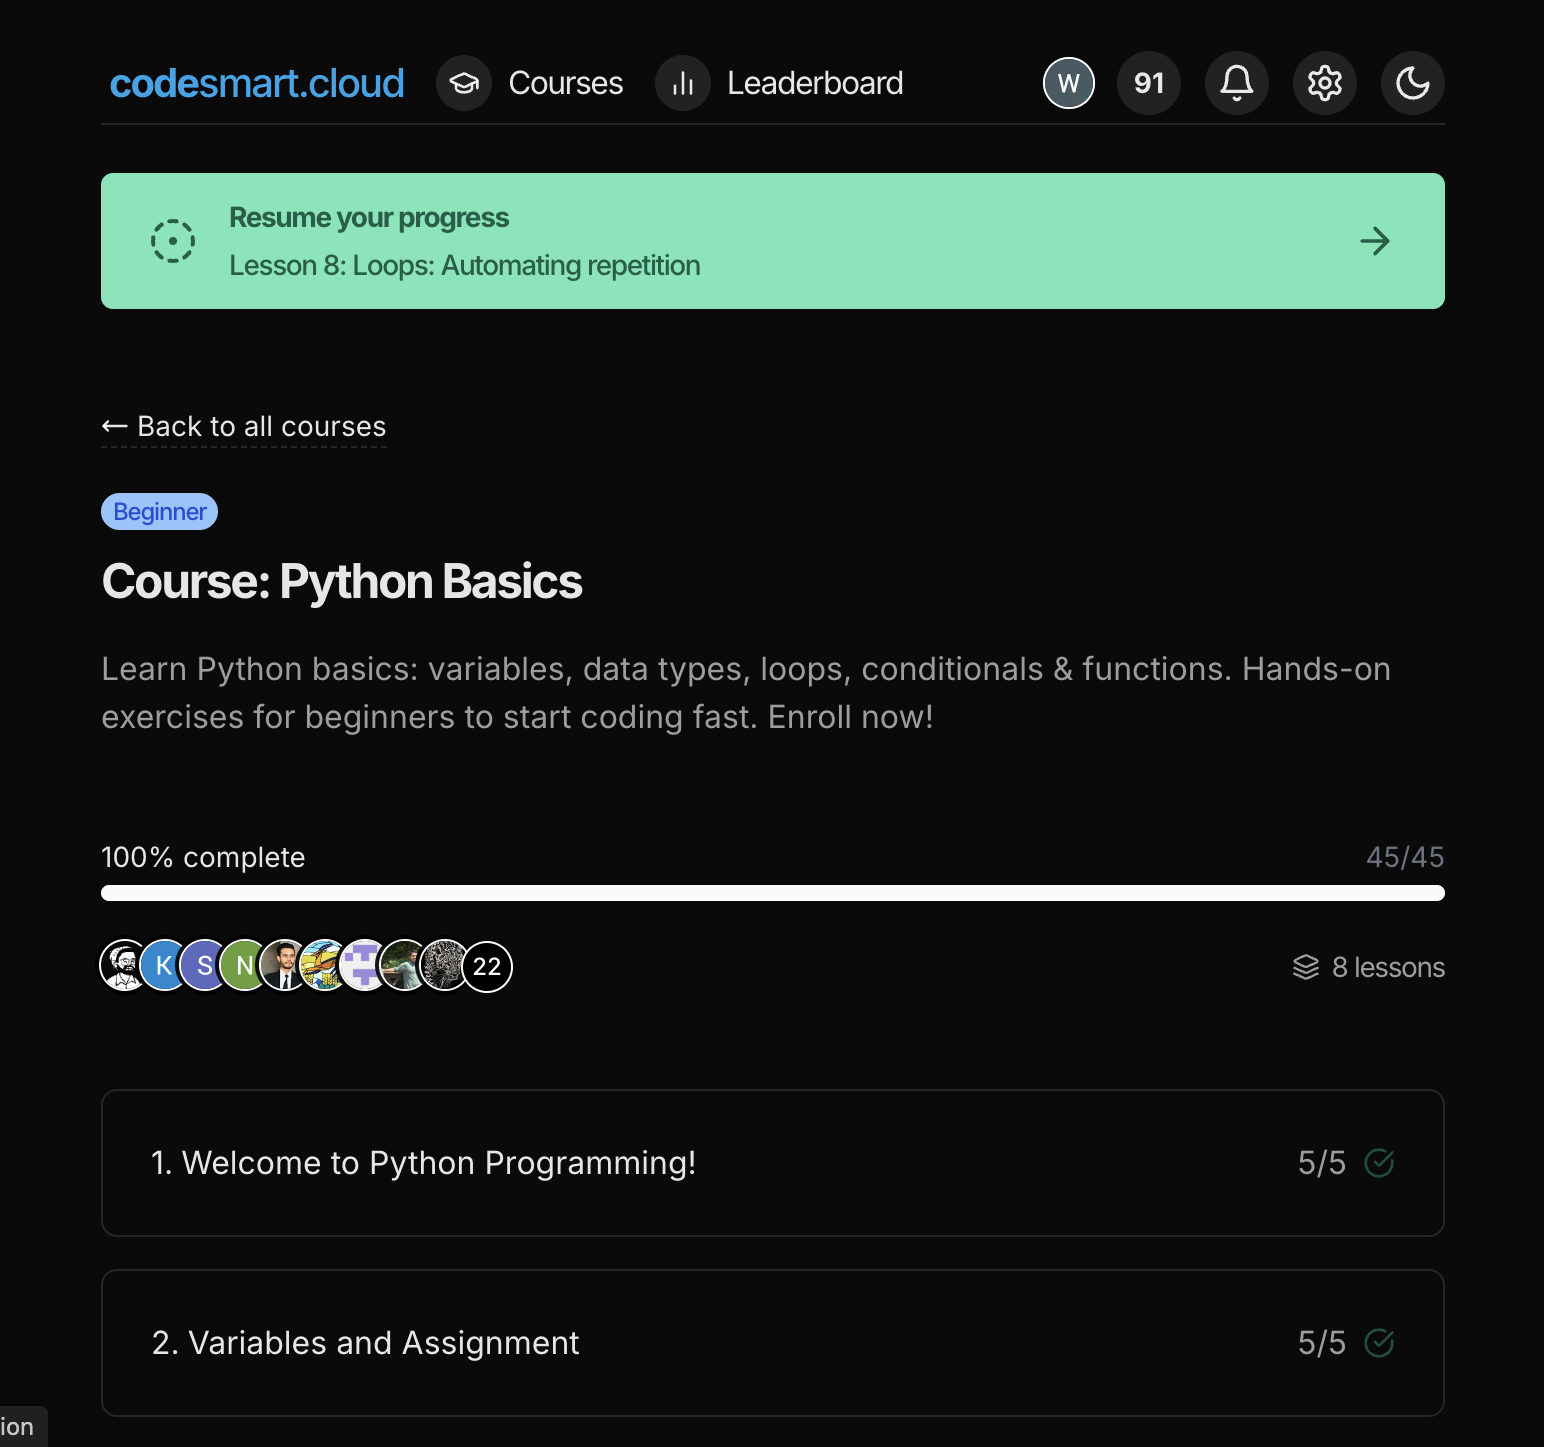The image size is (1544, 1447).
Task: Click the 5/5 score on lesson 1
Action: pyautogui.click(x=1322, y=1163)
